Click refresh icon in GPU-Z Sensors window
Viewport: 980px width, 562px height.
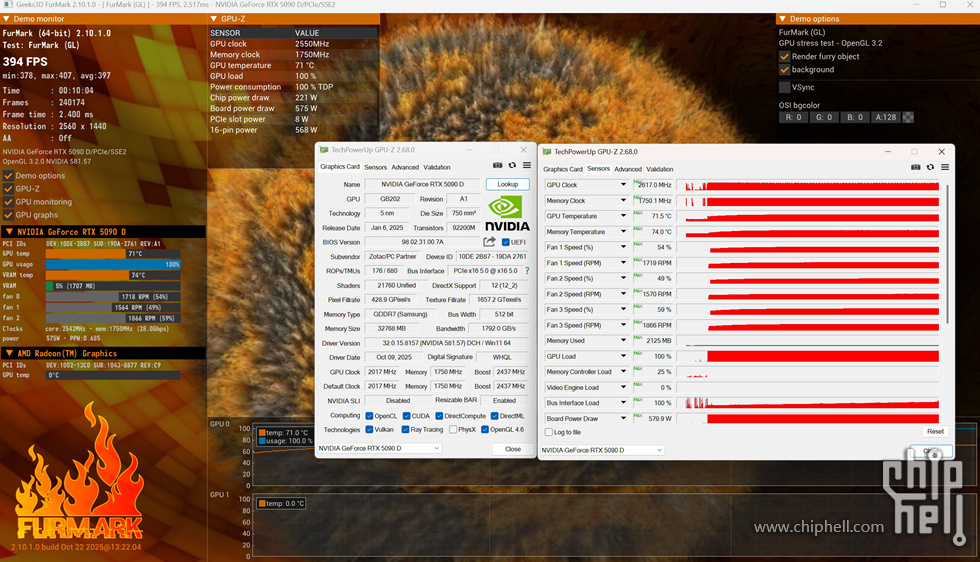click(x=930, y=168)
